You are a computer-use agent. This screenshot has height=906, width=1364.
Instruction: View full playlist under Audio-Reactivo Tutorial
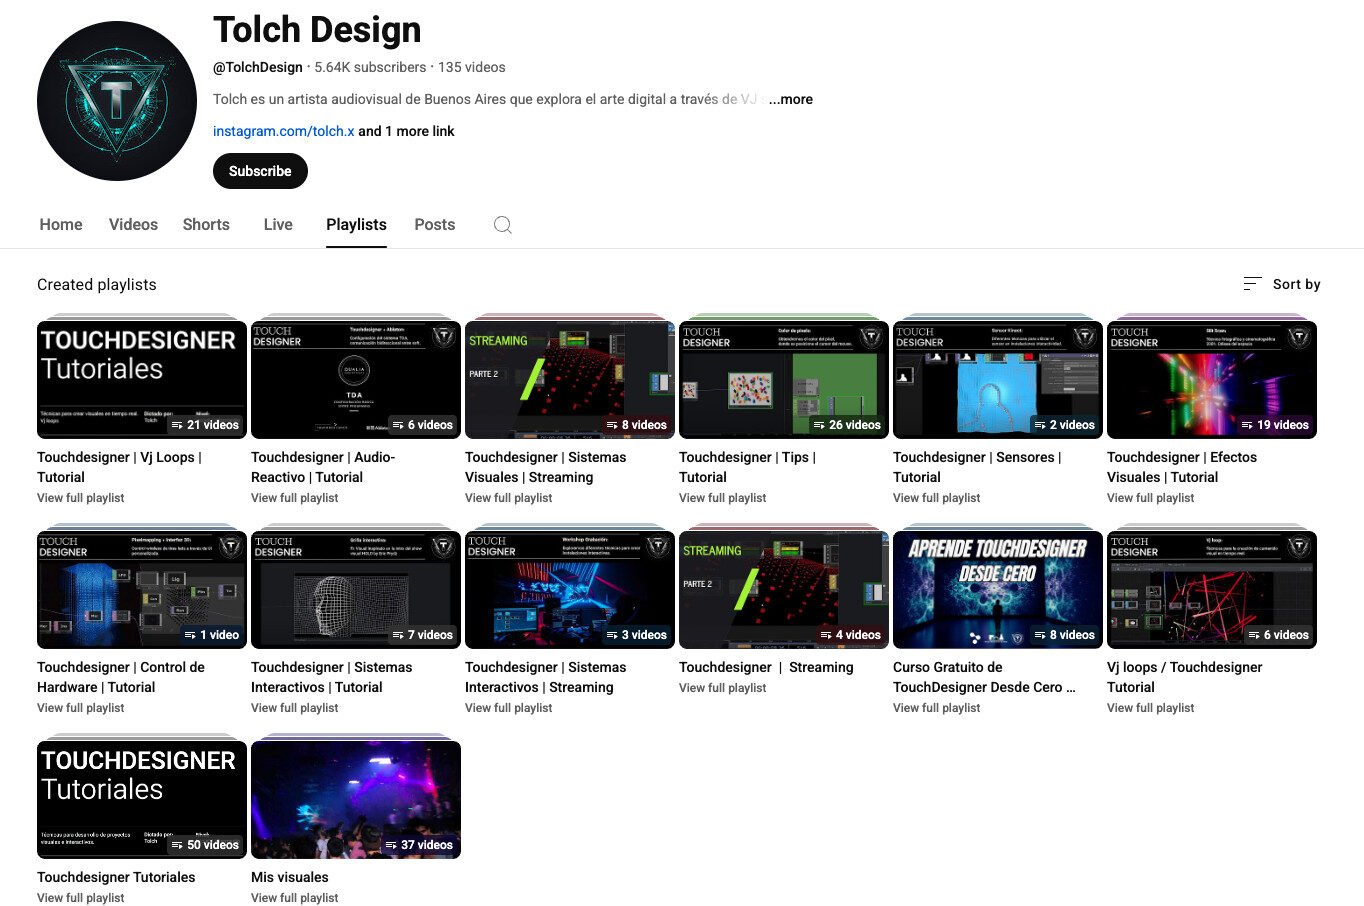(x=295, y=498)
